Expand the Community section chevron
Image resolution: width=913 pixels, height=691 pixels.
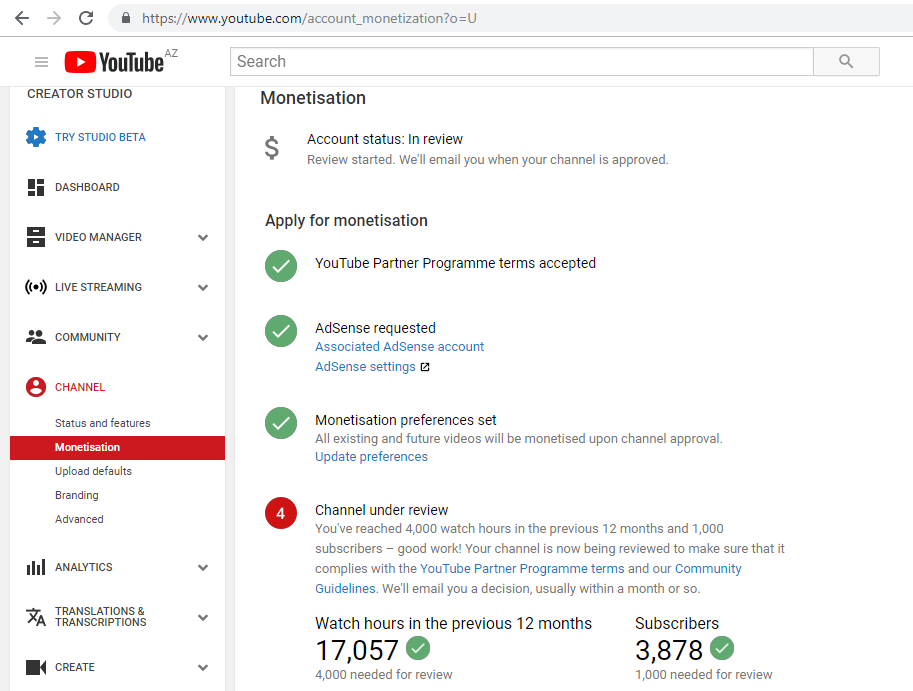click(203, 338)
